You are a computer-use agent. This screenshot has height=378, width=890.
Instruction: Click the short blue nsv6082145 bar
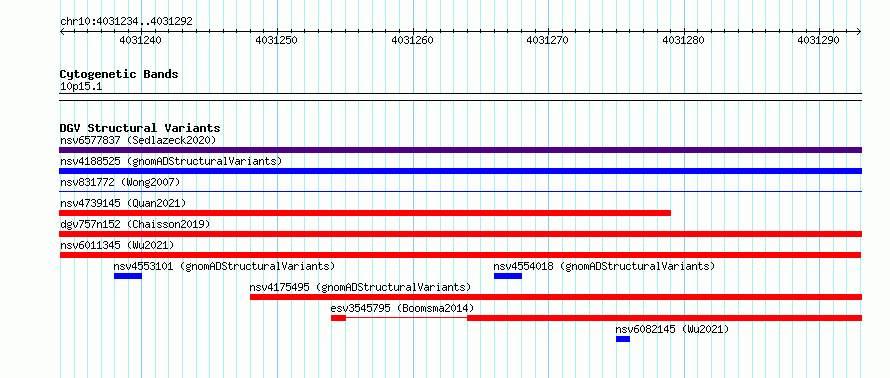tap(623, 339)
